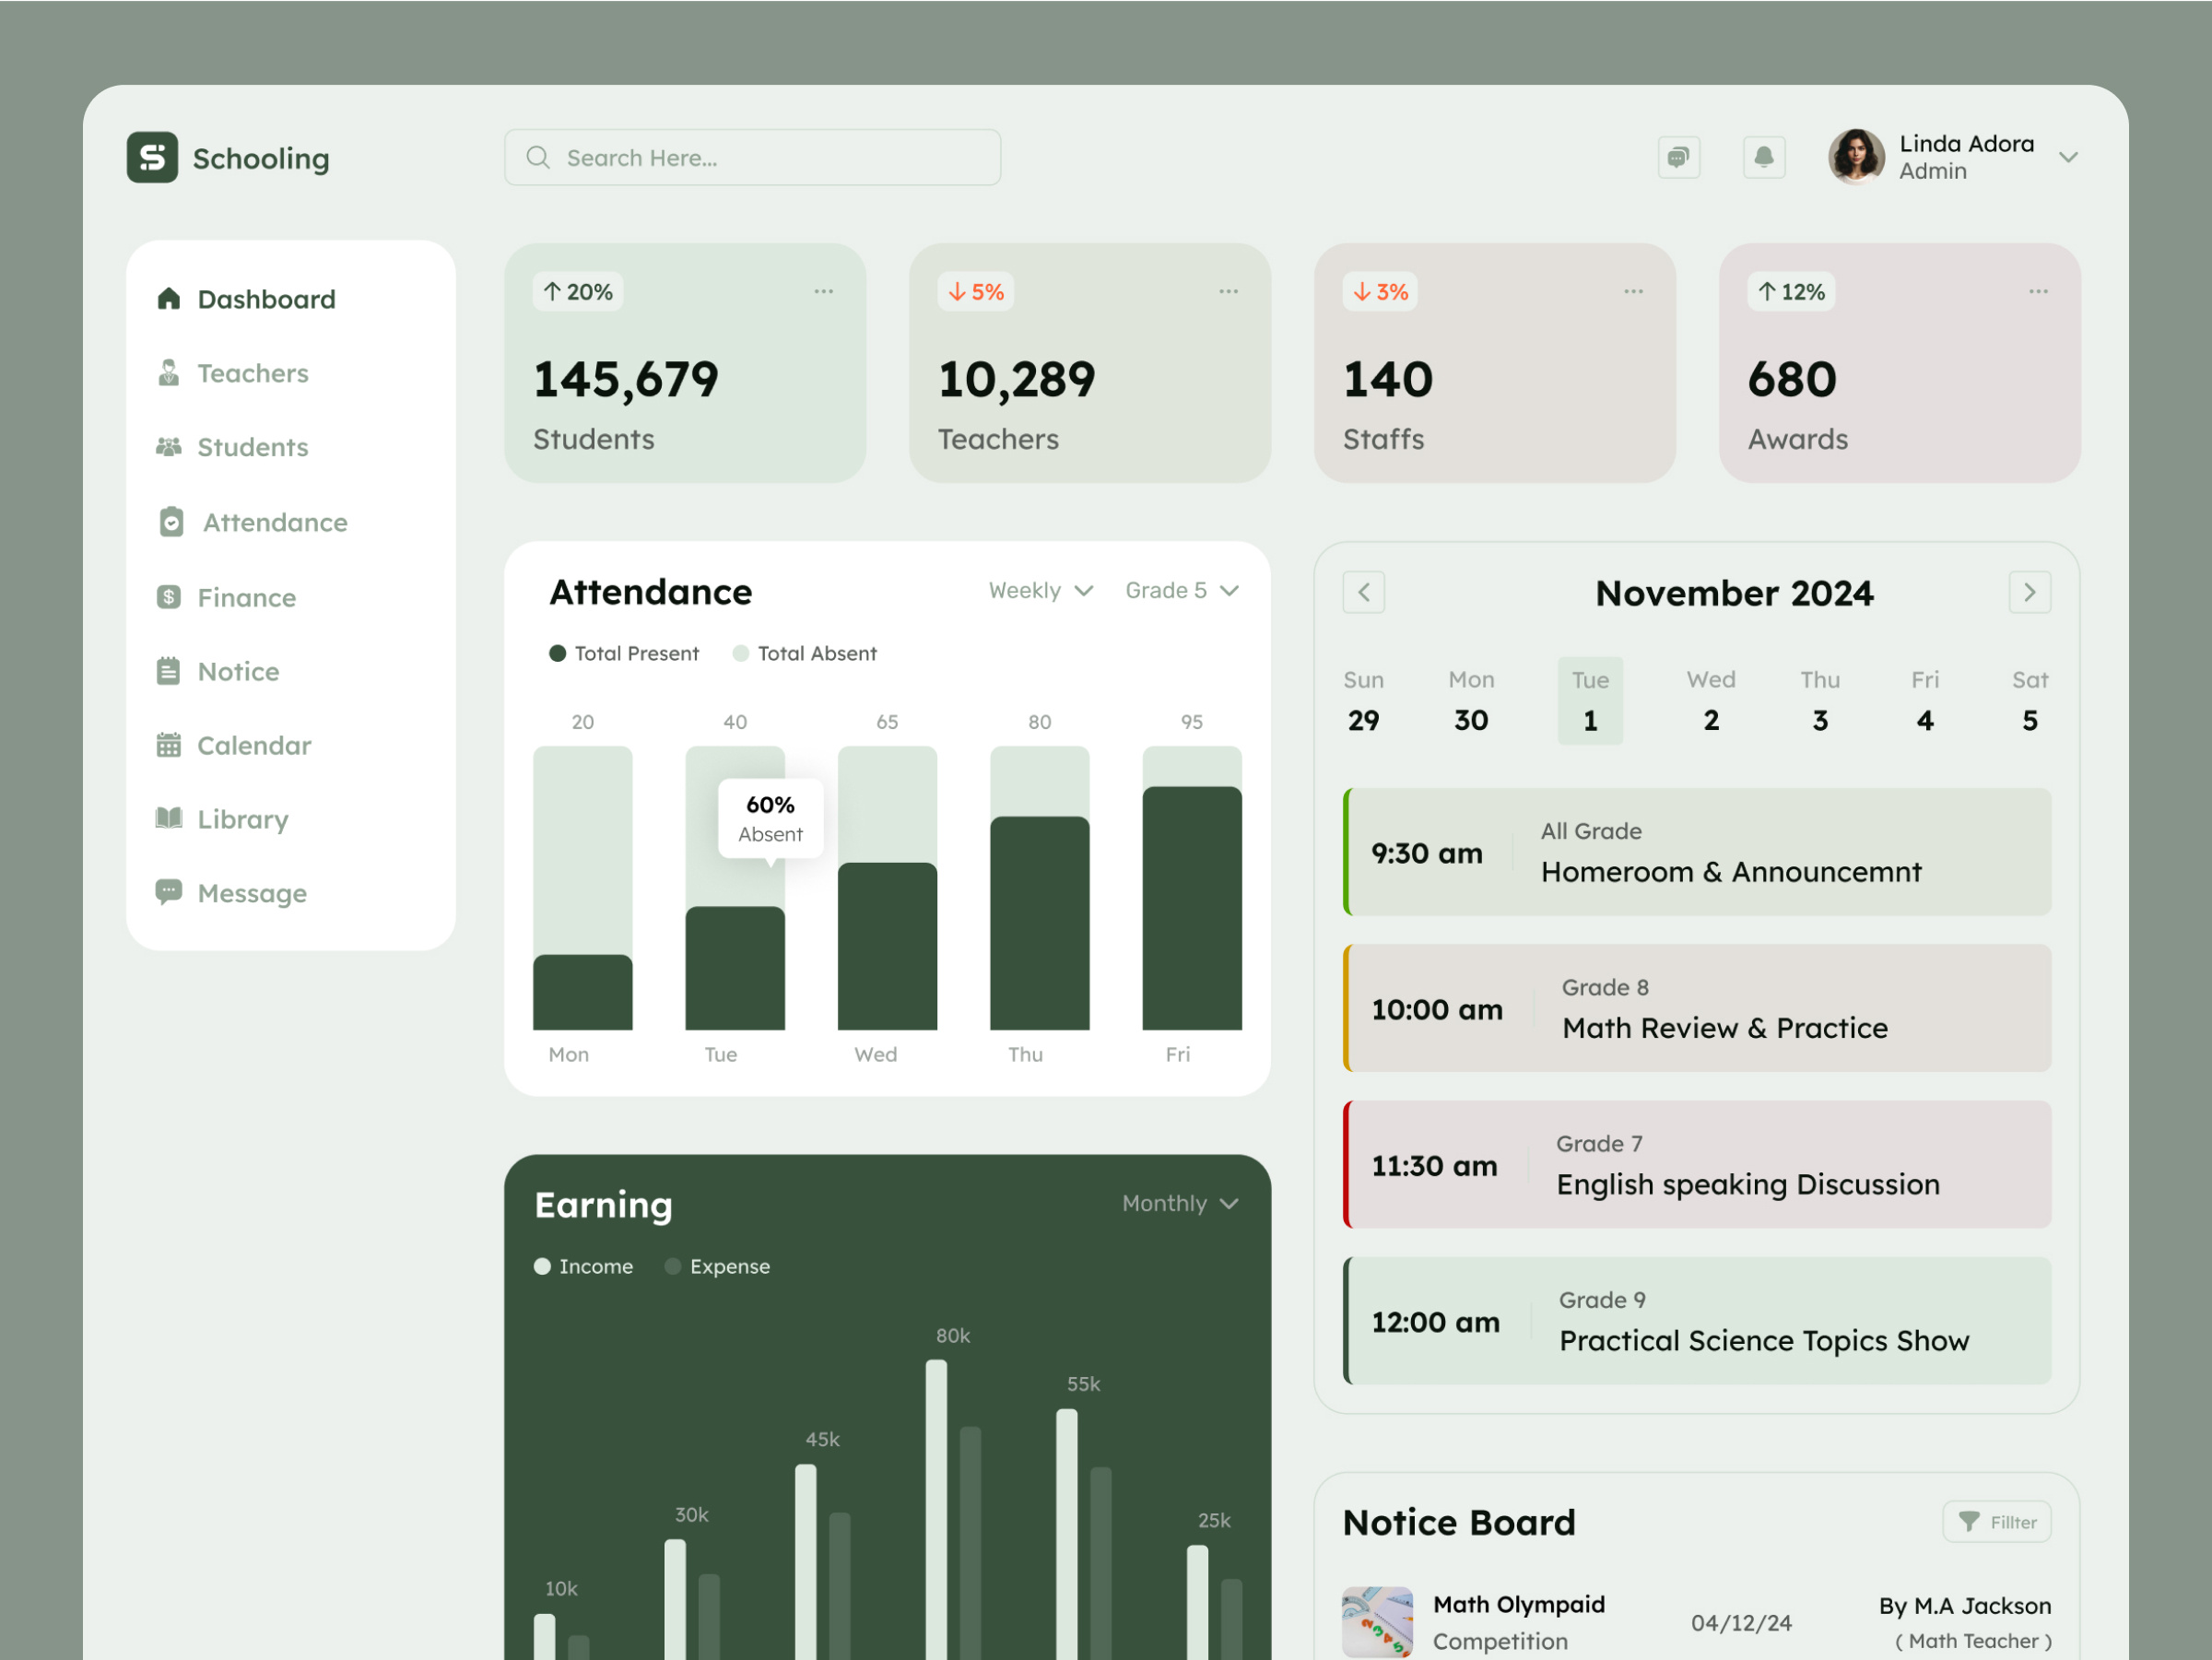Click the 80k income bar in Earning

936,1510
